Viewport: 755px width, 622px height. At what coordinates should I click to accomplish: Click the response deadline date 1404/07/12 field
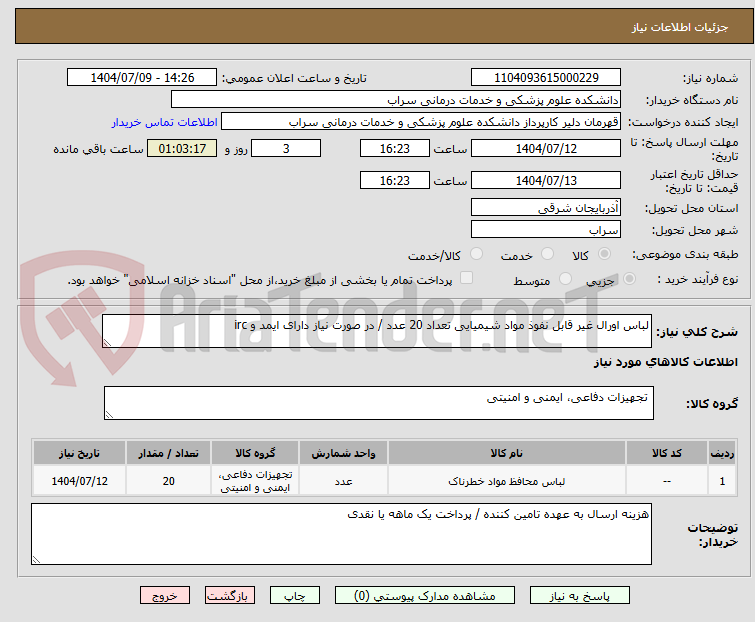pos(546,148)
